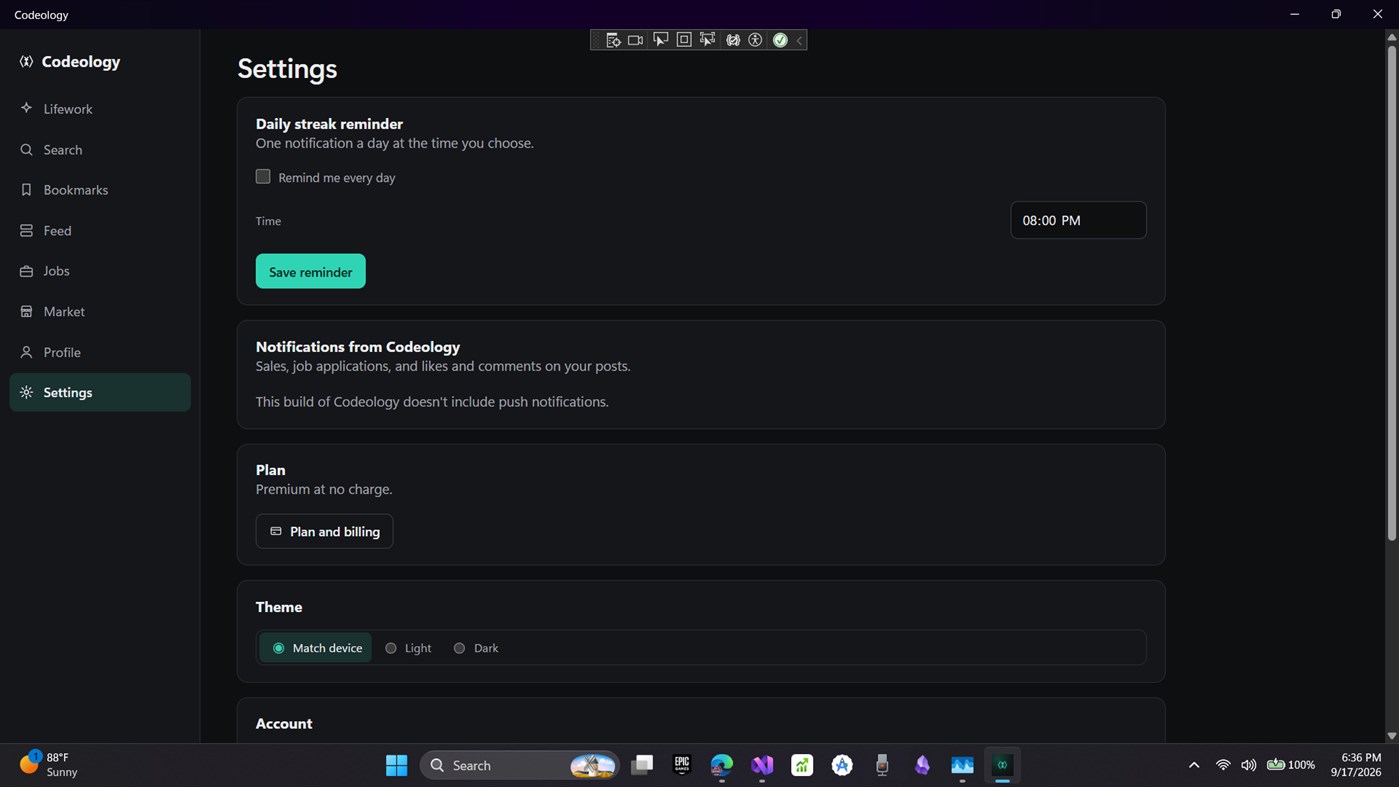Click the Codeology logo icon in the sidebar
The height and width of the screenshot is (787, 1399).
pyautogui.click(x=26, y=62)
